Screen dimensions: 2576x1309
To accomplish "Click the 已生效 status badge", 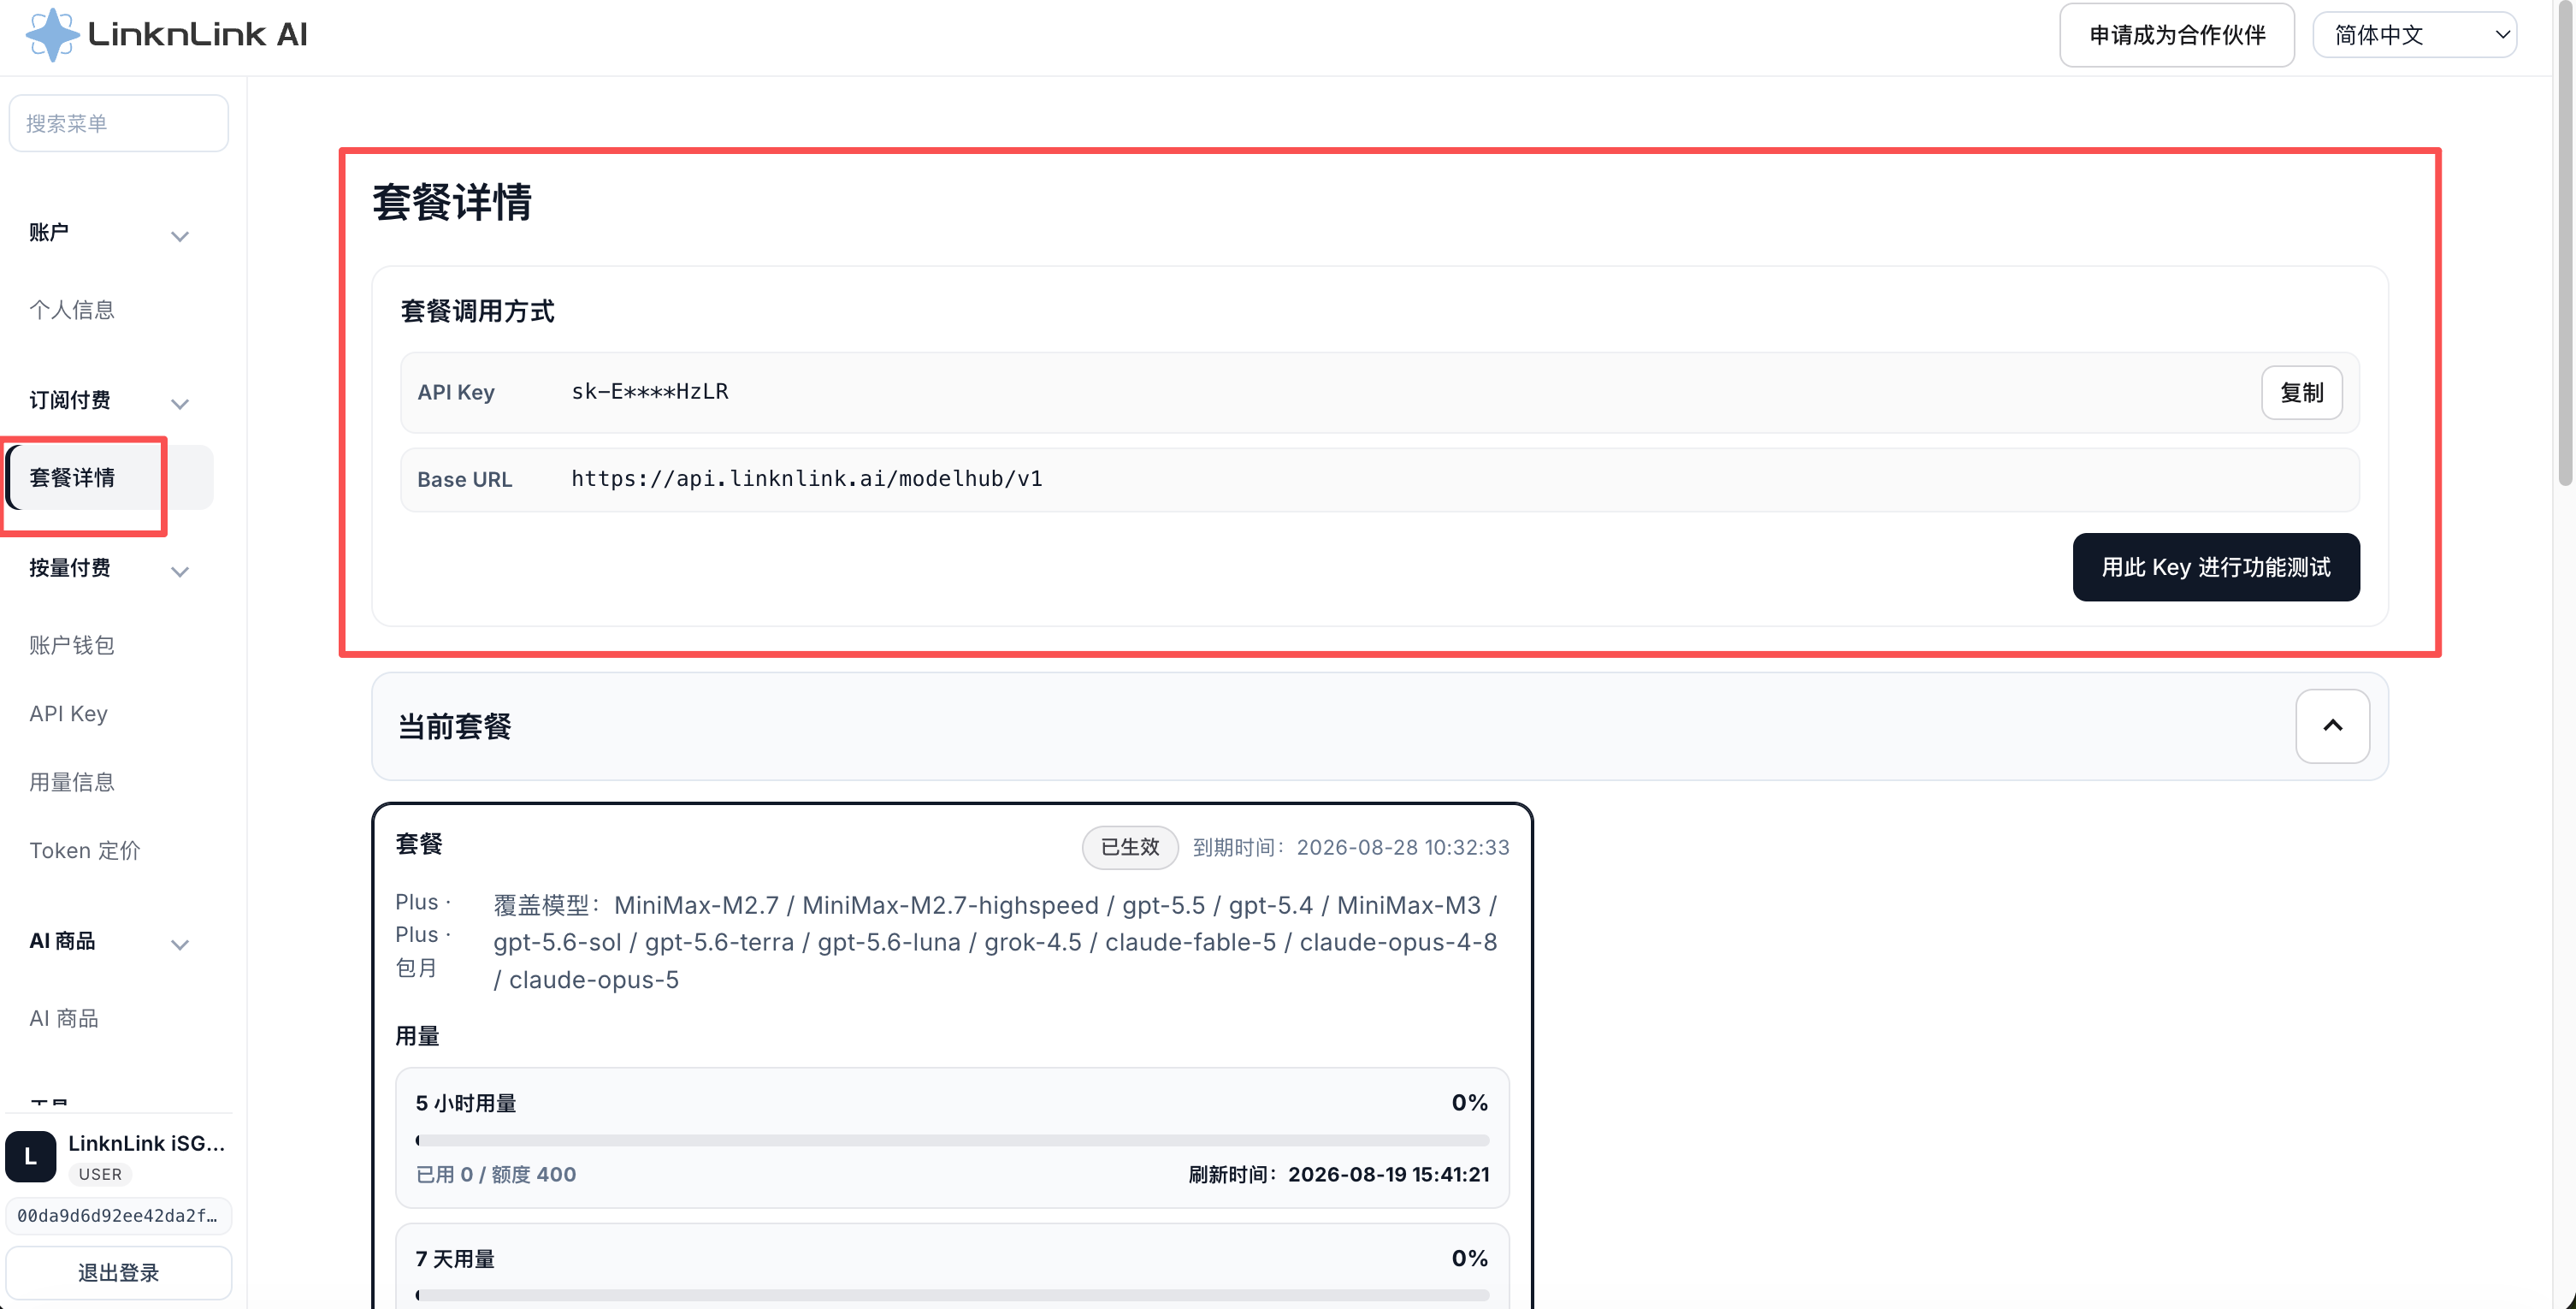I will pyautogui.click(x=1130, y=847).
